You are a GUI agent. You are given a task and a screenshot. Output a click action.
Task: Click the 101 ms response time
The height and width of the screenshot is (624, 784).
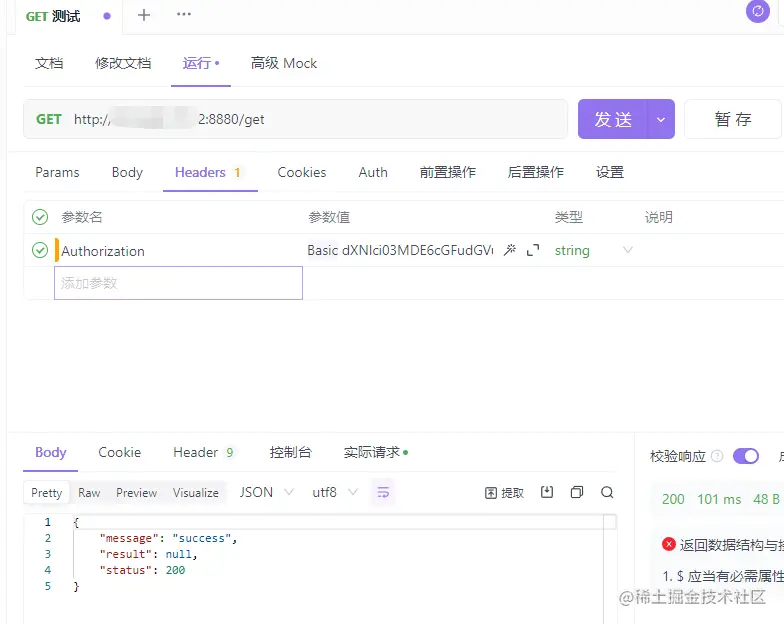[719, 499]
